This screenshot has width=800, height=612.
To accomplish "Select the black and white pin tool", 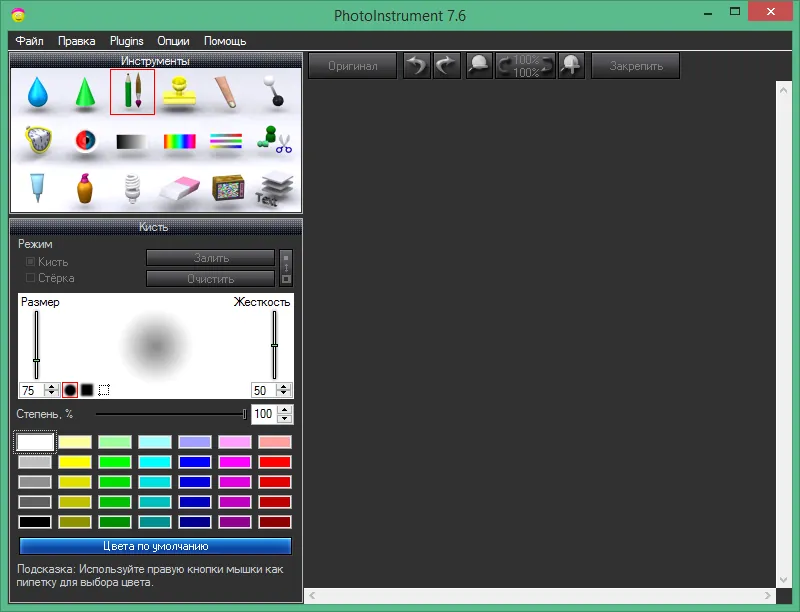I will (x=273, y=91).
